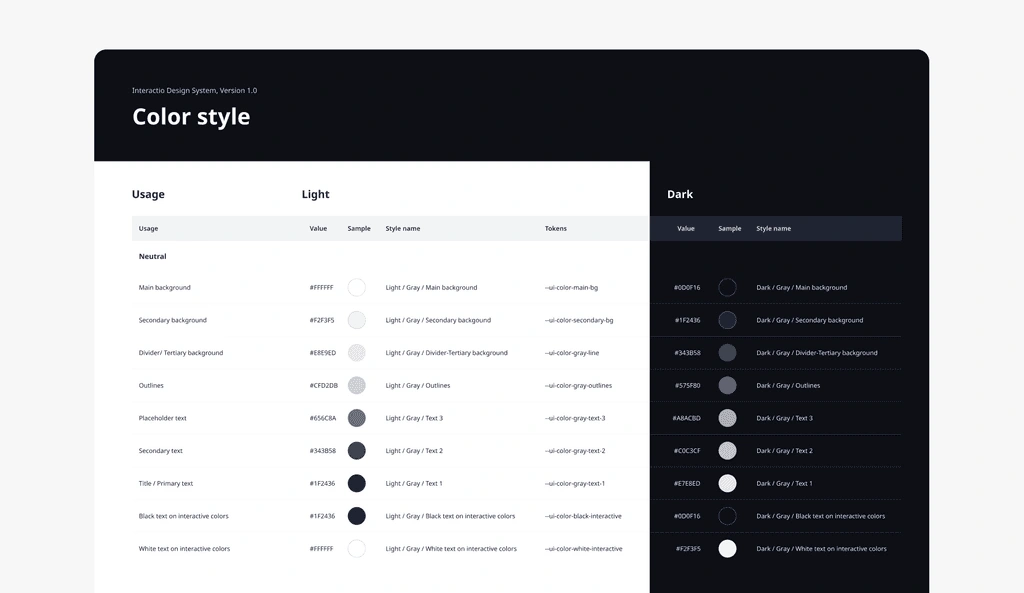This screenshot has height=593, width=1024.
Task: Click the Dark Gray Text 2 sample circle
Action: [x=728, y=451]
